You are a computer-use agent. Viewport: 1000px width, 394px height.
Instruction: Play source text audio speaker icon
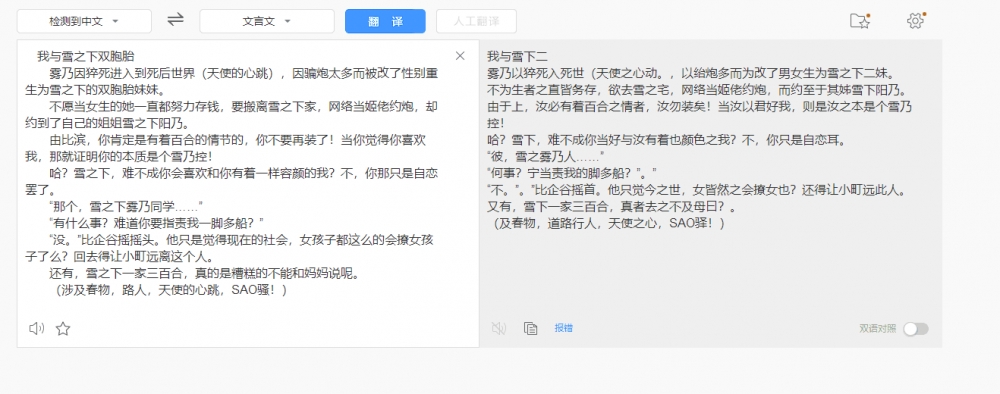(36, 328)
